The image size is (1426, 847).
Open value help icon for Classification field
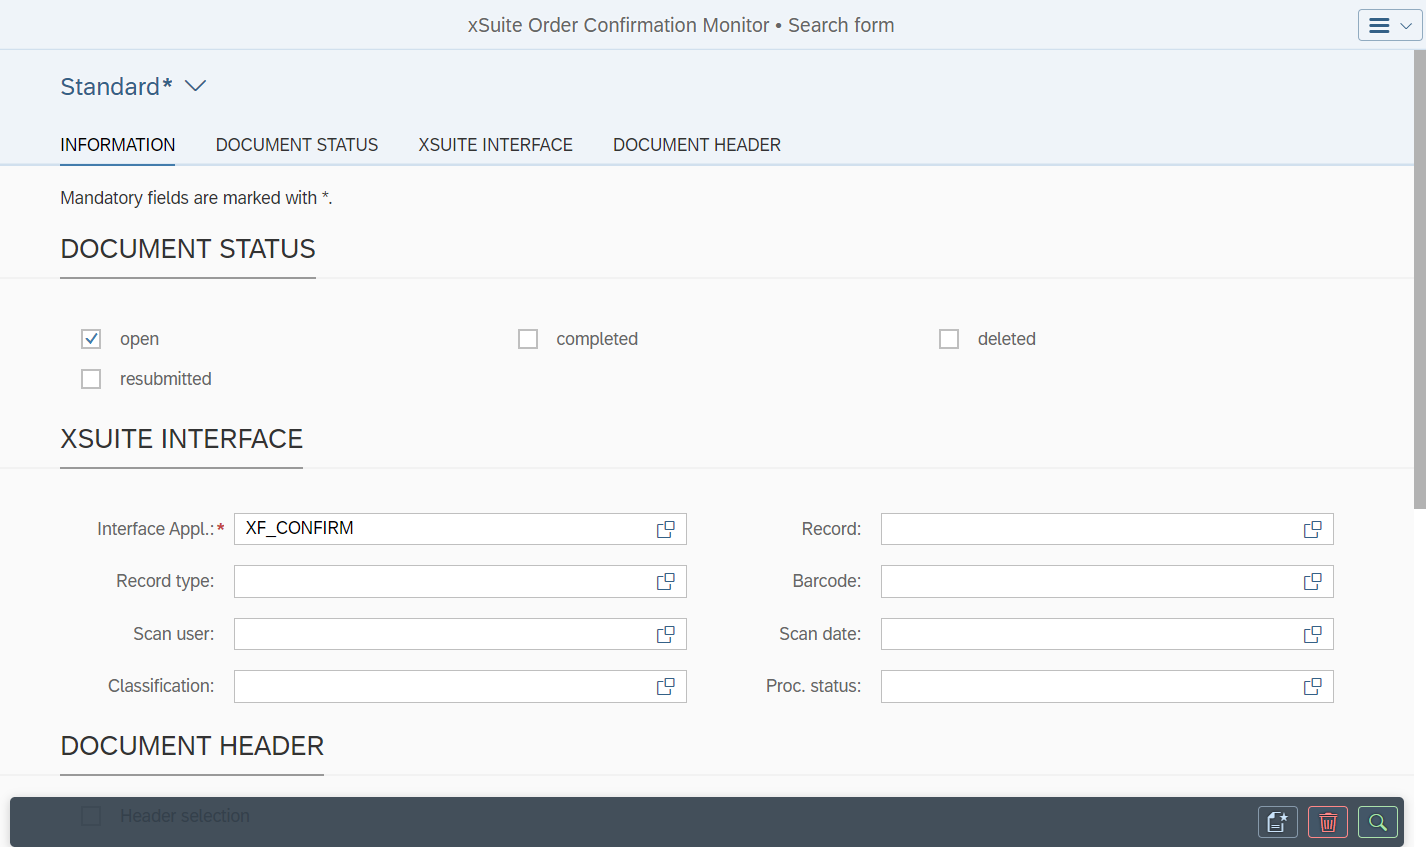(x=665, y=687)
